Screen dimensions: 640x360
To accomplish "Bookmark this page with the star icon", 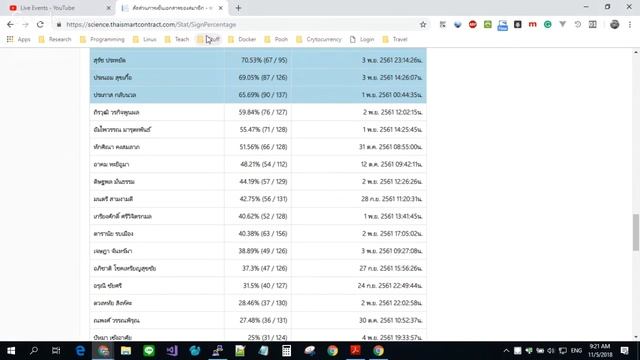I will point(423,24).
